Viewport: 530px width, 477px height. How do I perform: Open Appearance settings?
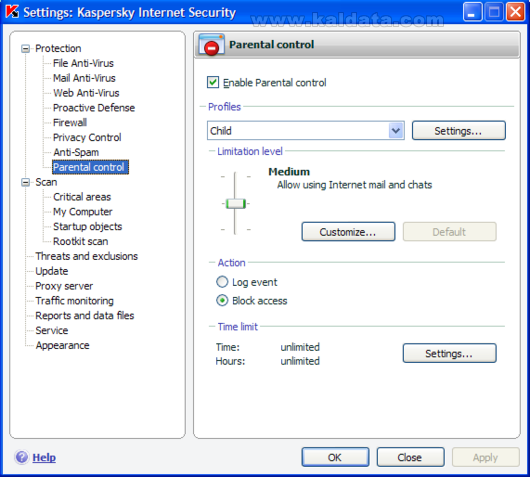(63, 345)
